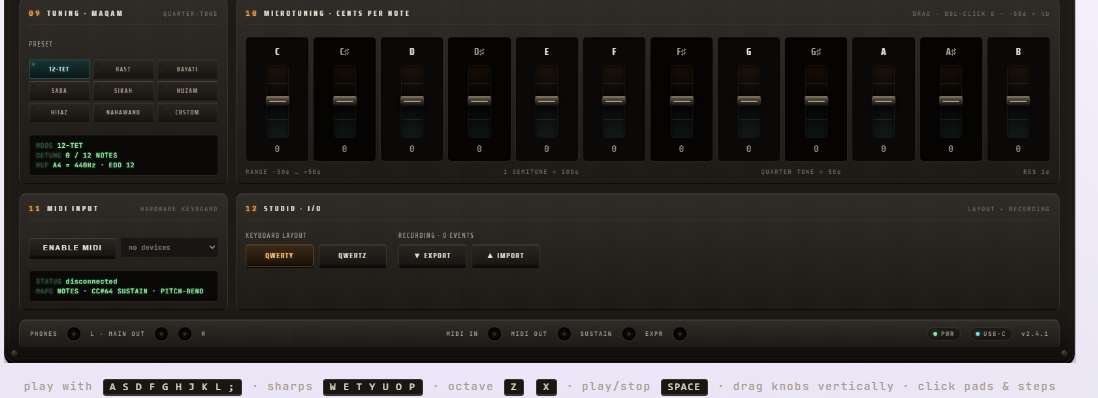Select the HUZAM maqam preset
The width and height of the screenshot is (1098, 398).
tap(187, 91)
